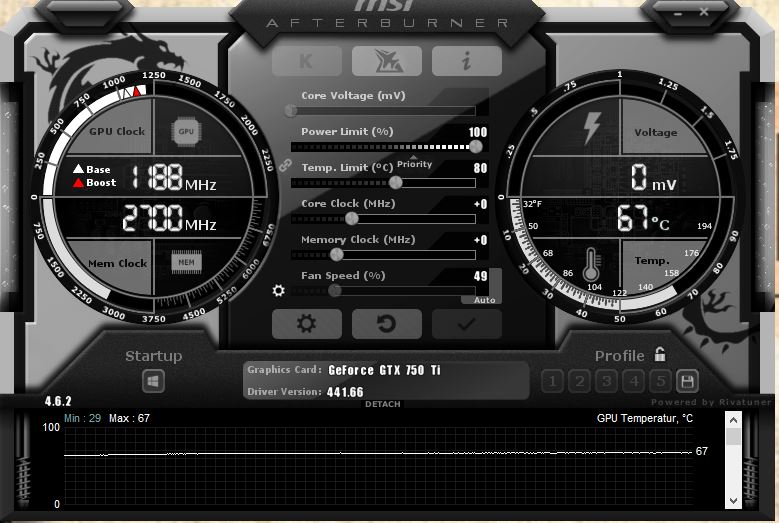
Task: Select profile slot 4
Action: tap(633, 381)
